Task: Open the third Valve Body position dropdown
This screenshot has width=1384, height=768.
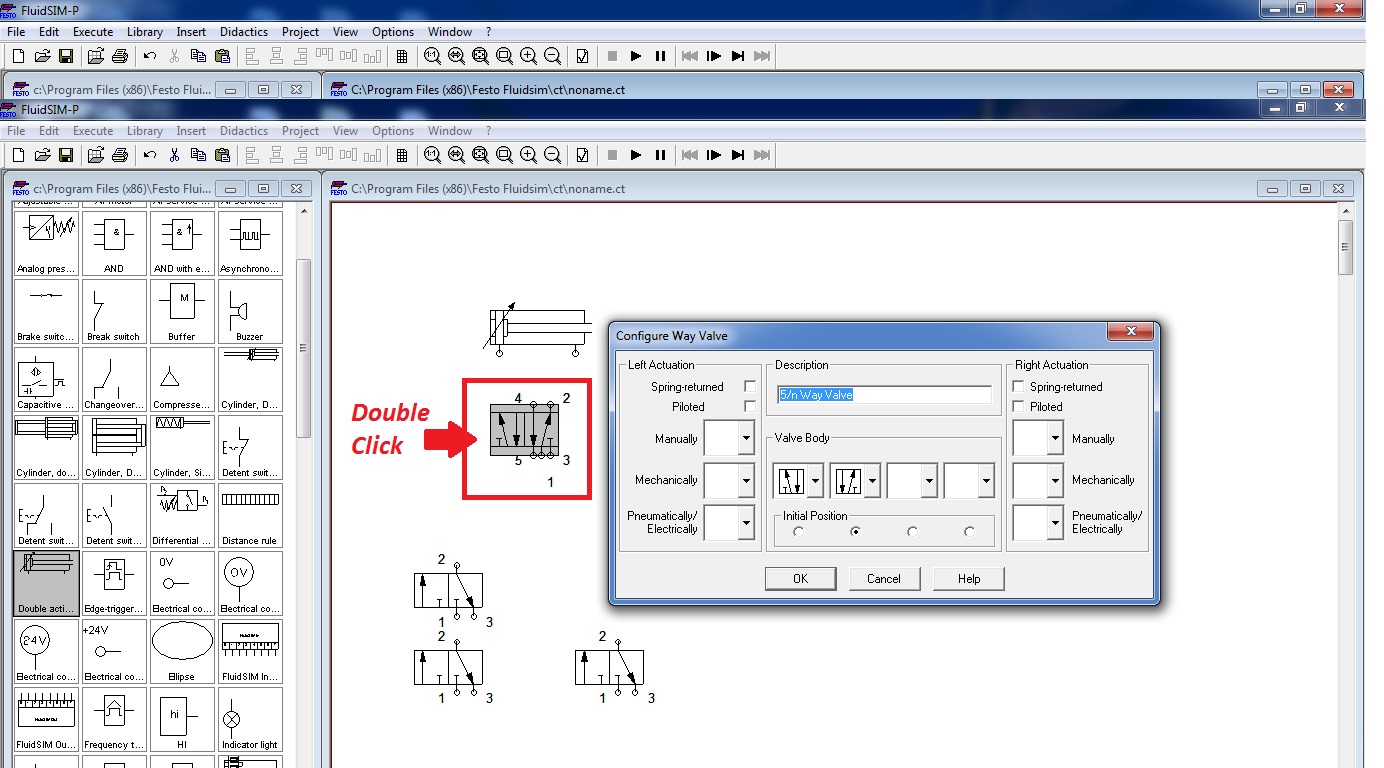Action: click(x=930, y=480)
